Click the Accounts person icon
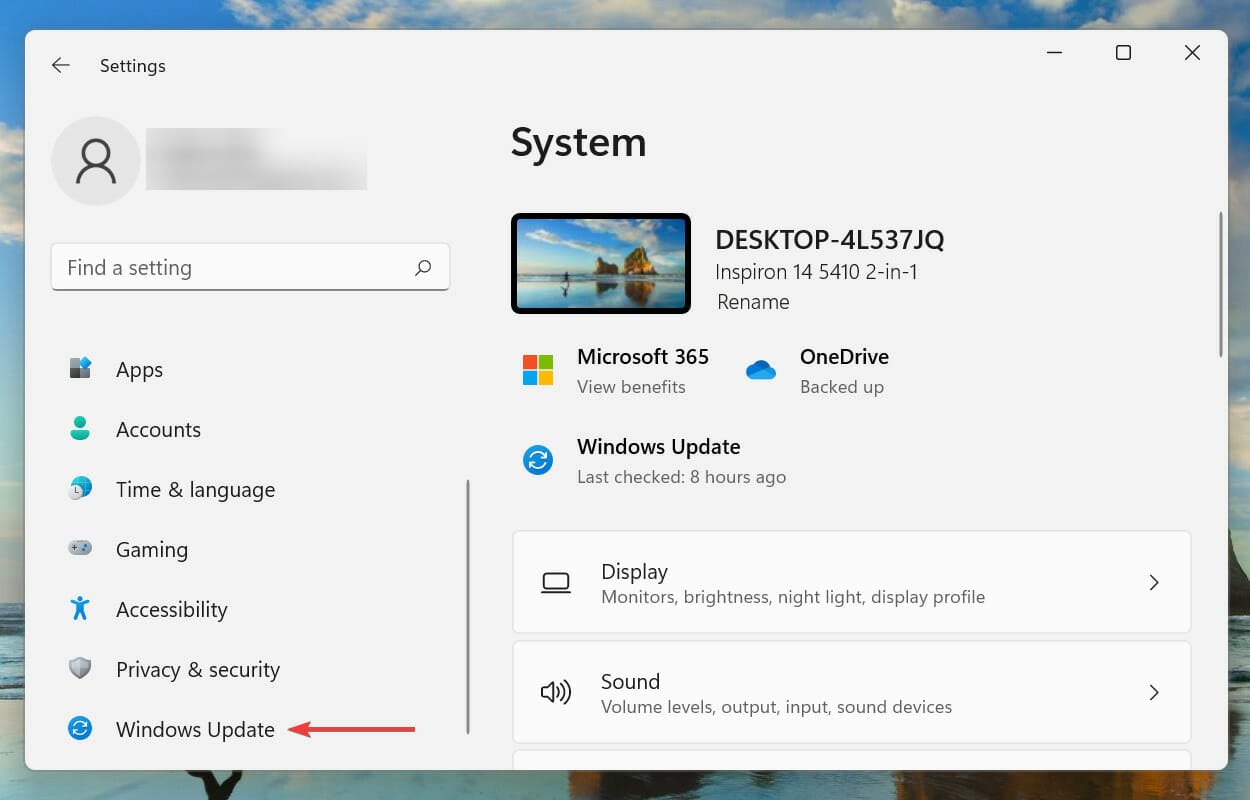This screenshot has width=1250, height=800. click(79, 429)
